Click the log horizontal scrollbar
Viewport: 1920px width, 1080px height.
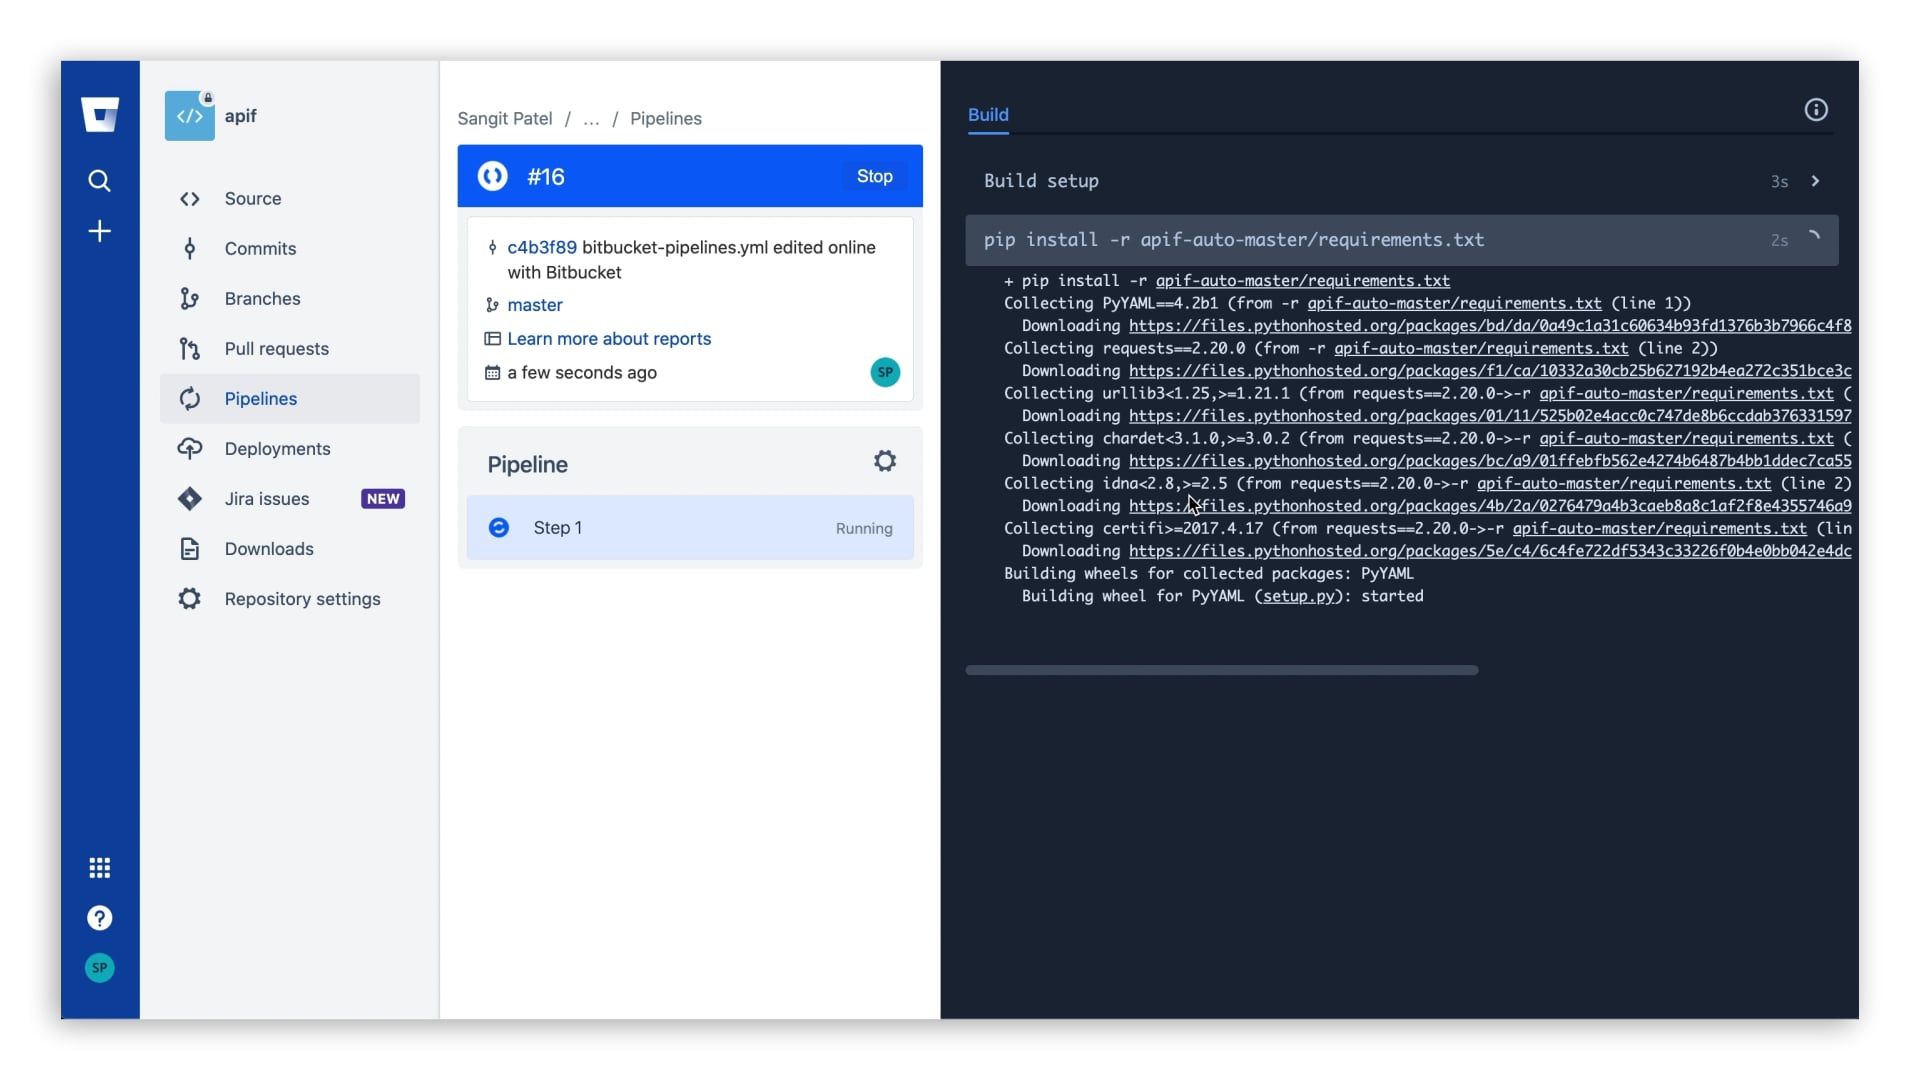pyautogui.click(x=1221, y=670)
